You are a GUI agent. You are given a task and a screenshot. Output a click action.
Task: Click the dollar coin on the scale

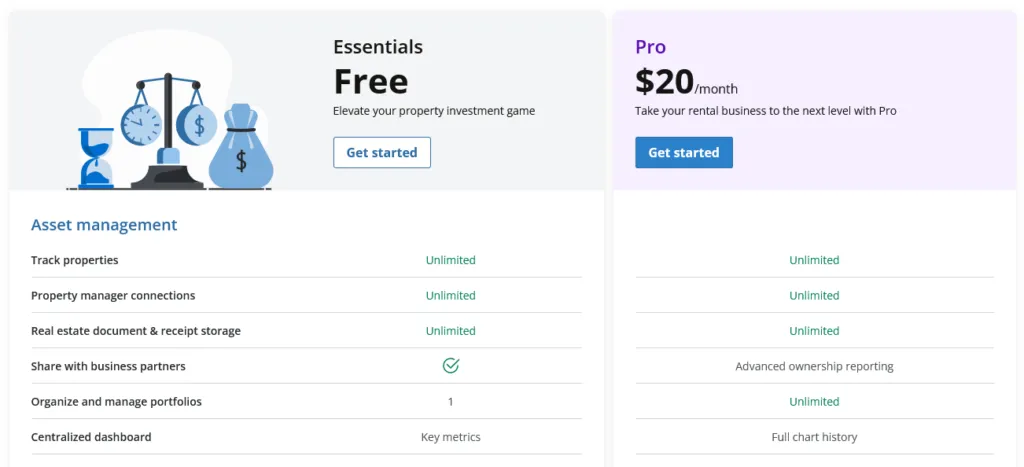click(197, 124)
